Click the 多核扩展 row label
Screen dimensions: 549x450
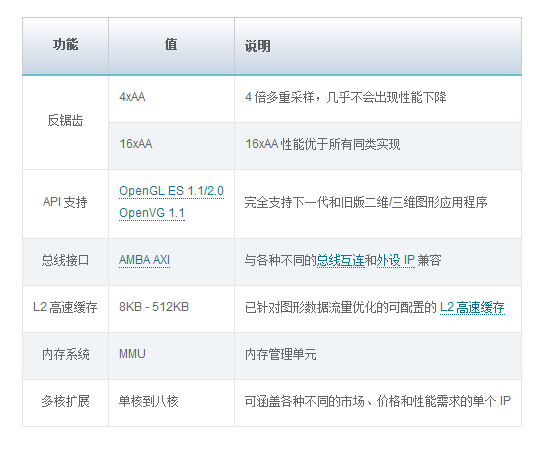(65, 403)
